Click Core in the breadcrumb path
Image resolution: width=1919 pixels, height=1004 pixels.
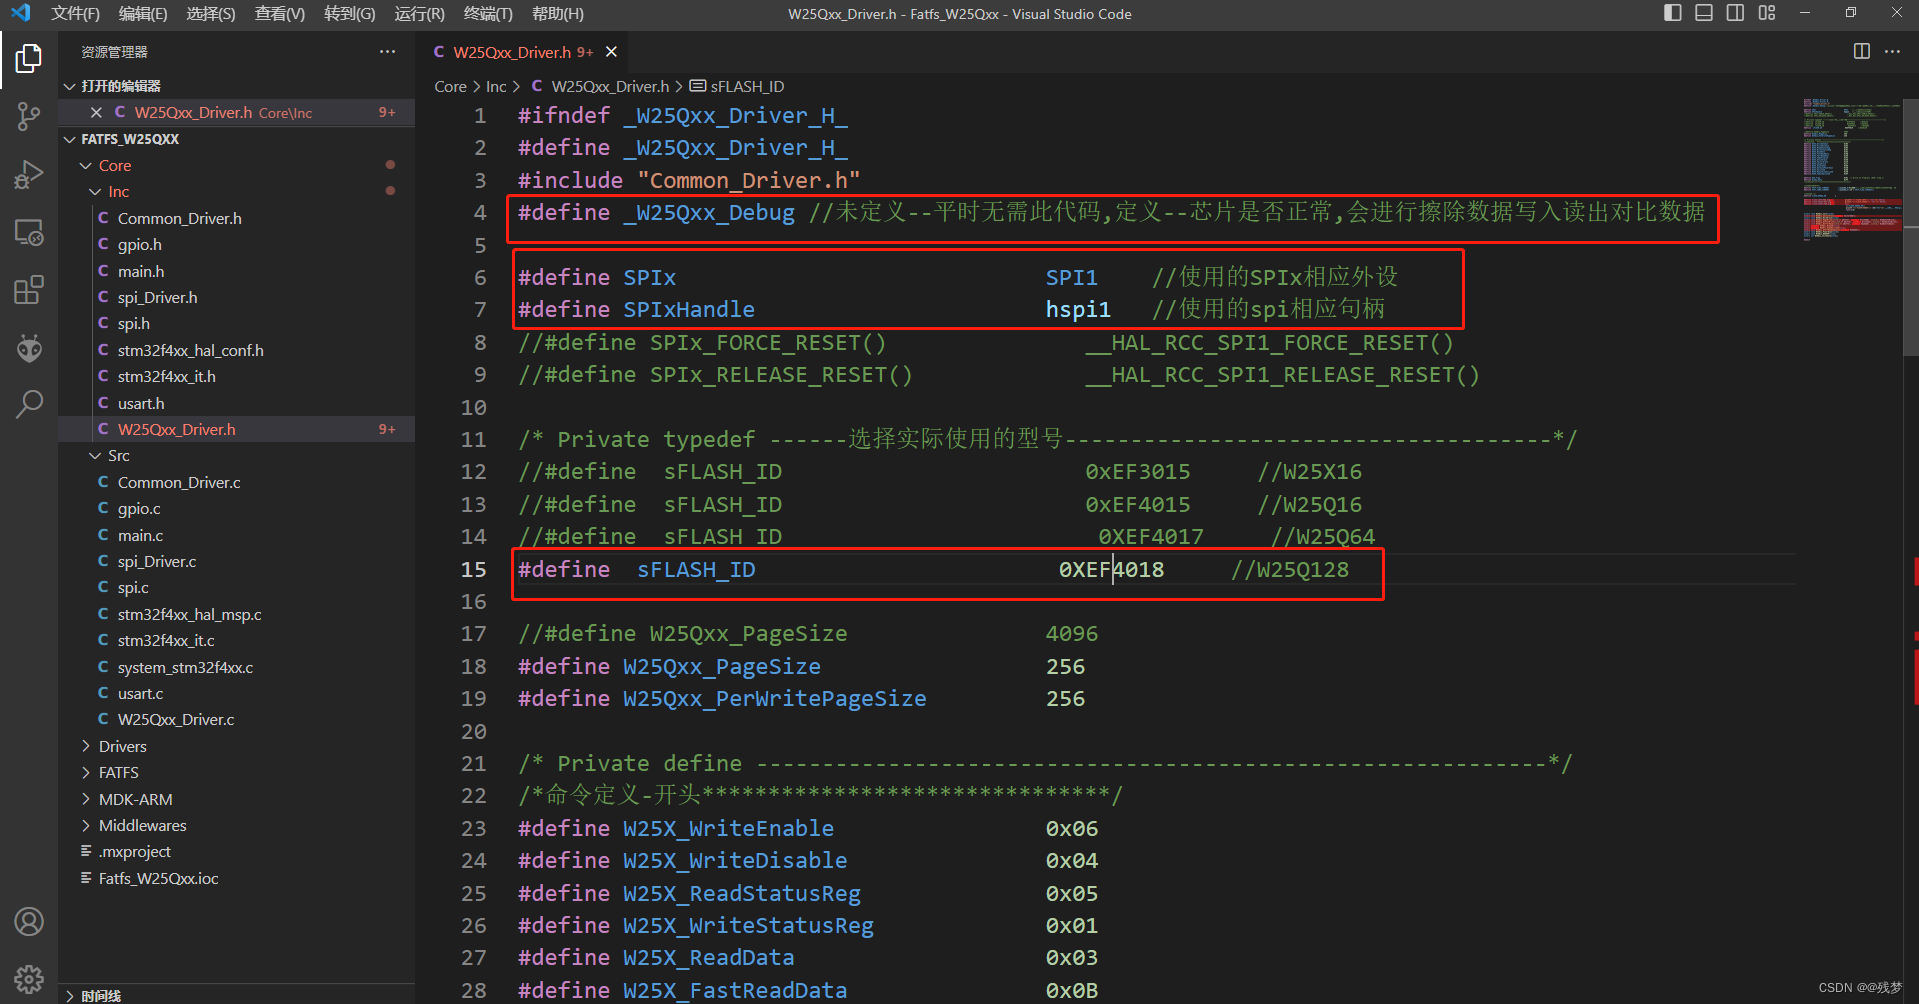click(450, 87)
